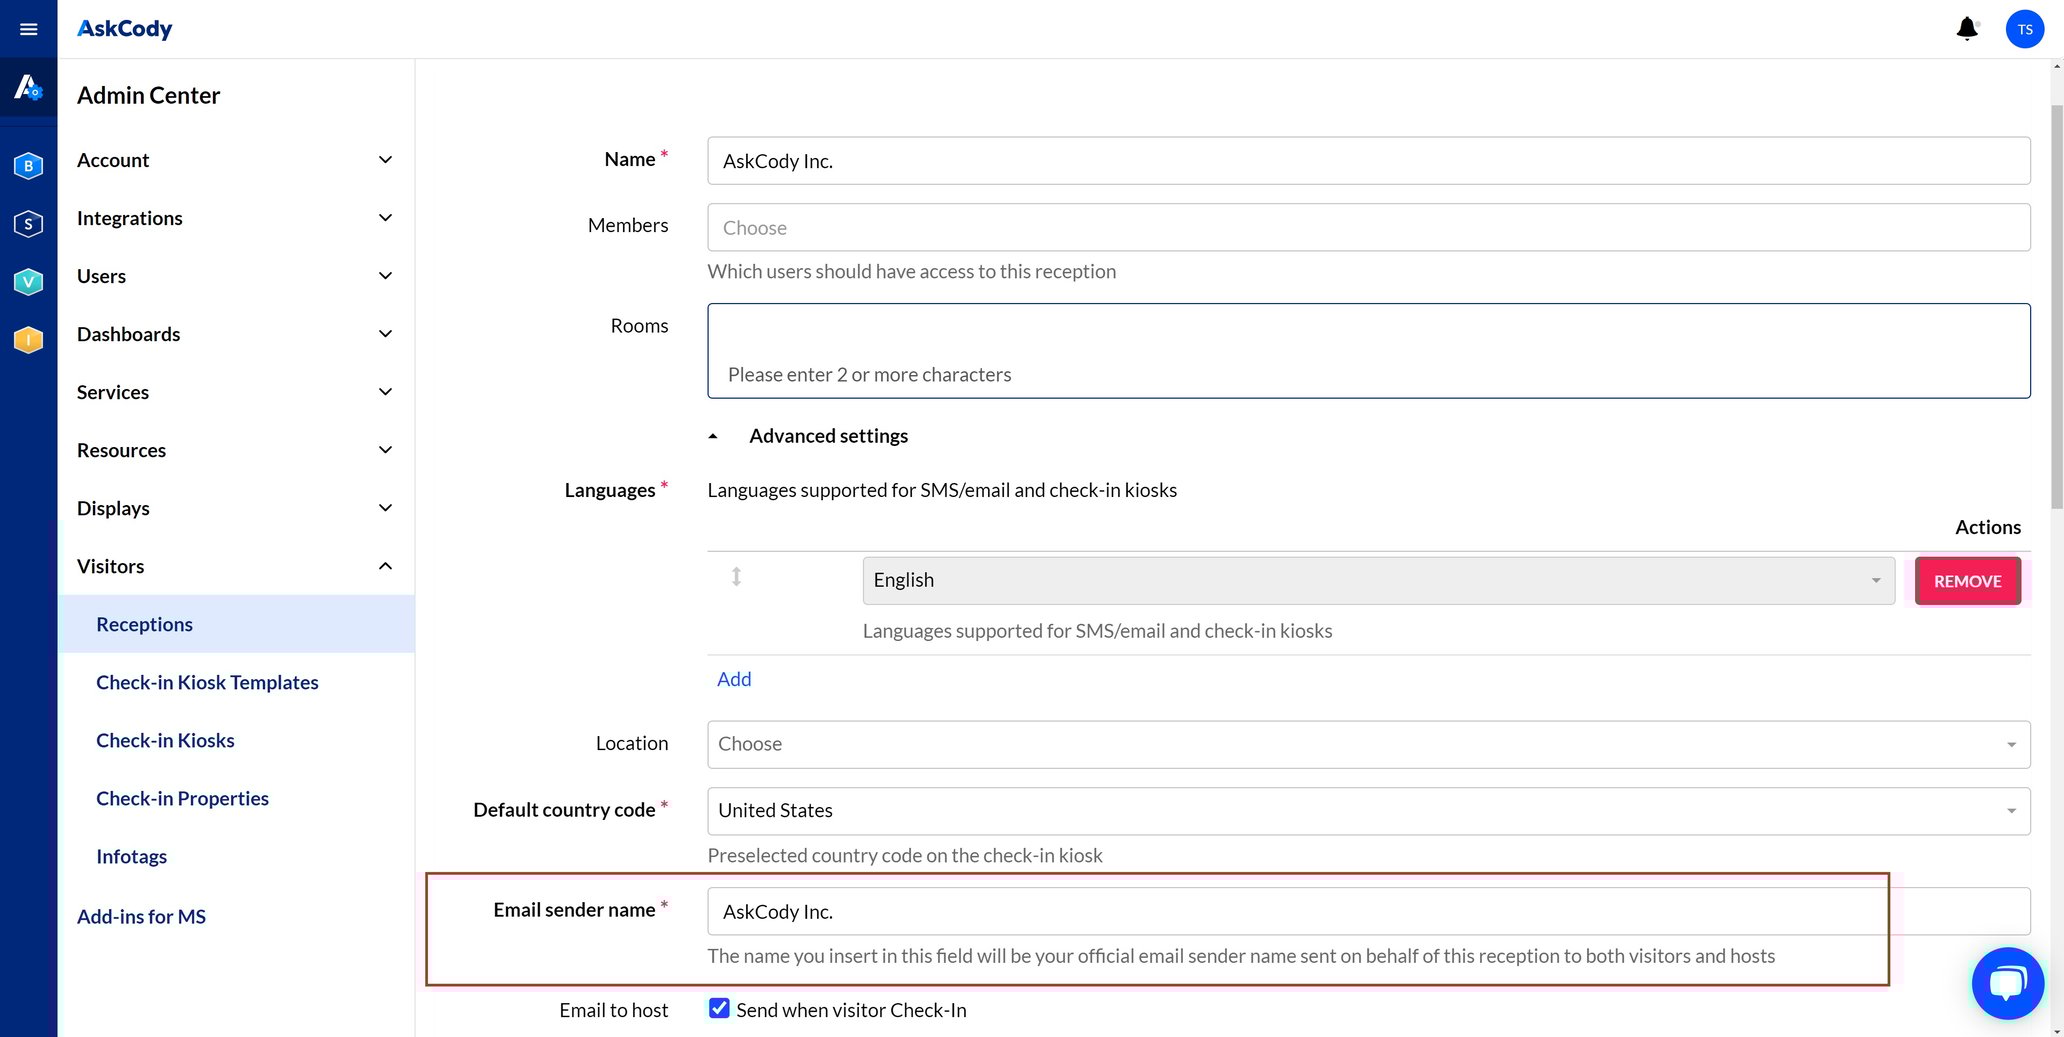Select the Admin Center gear icon

[x=27, y=87]
